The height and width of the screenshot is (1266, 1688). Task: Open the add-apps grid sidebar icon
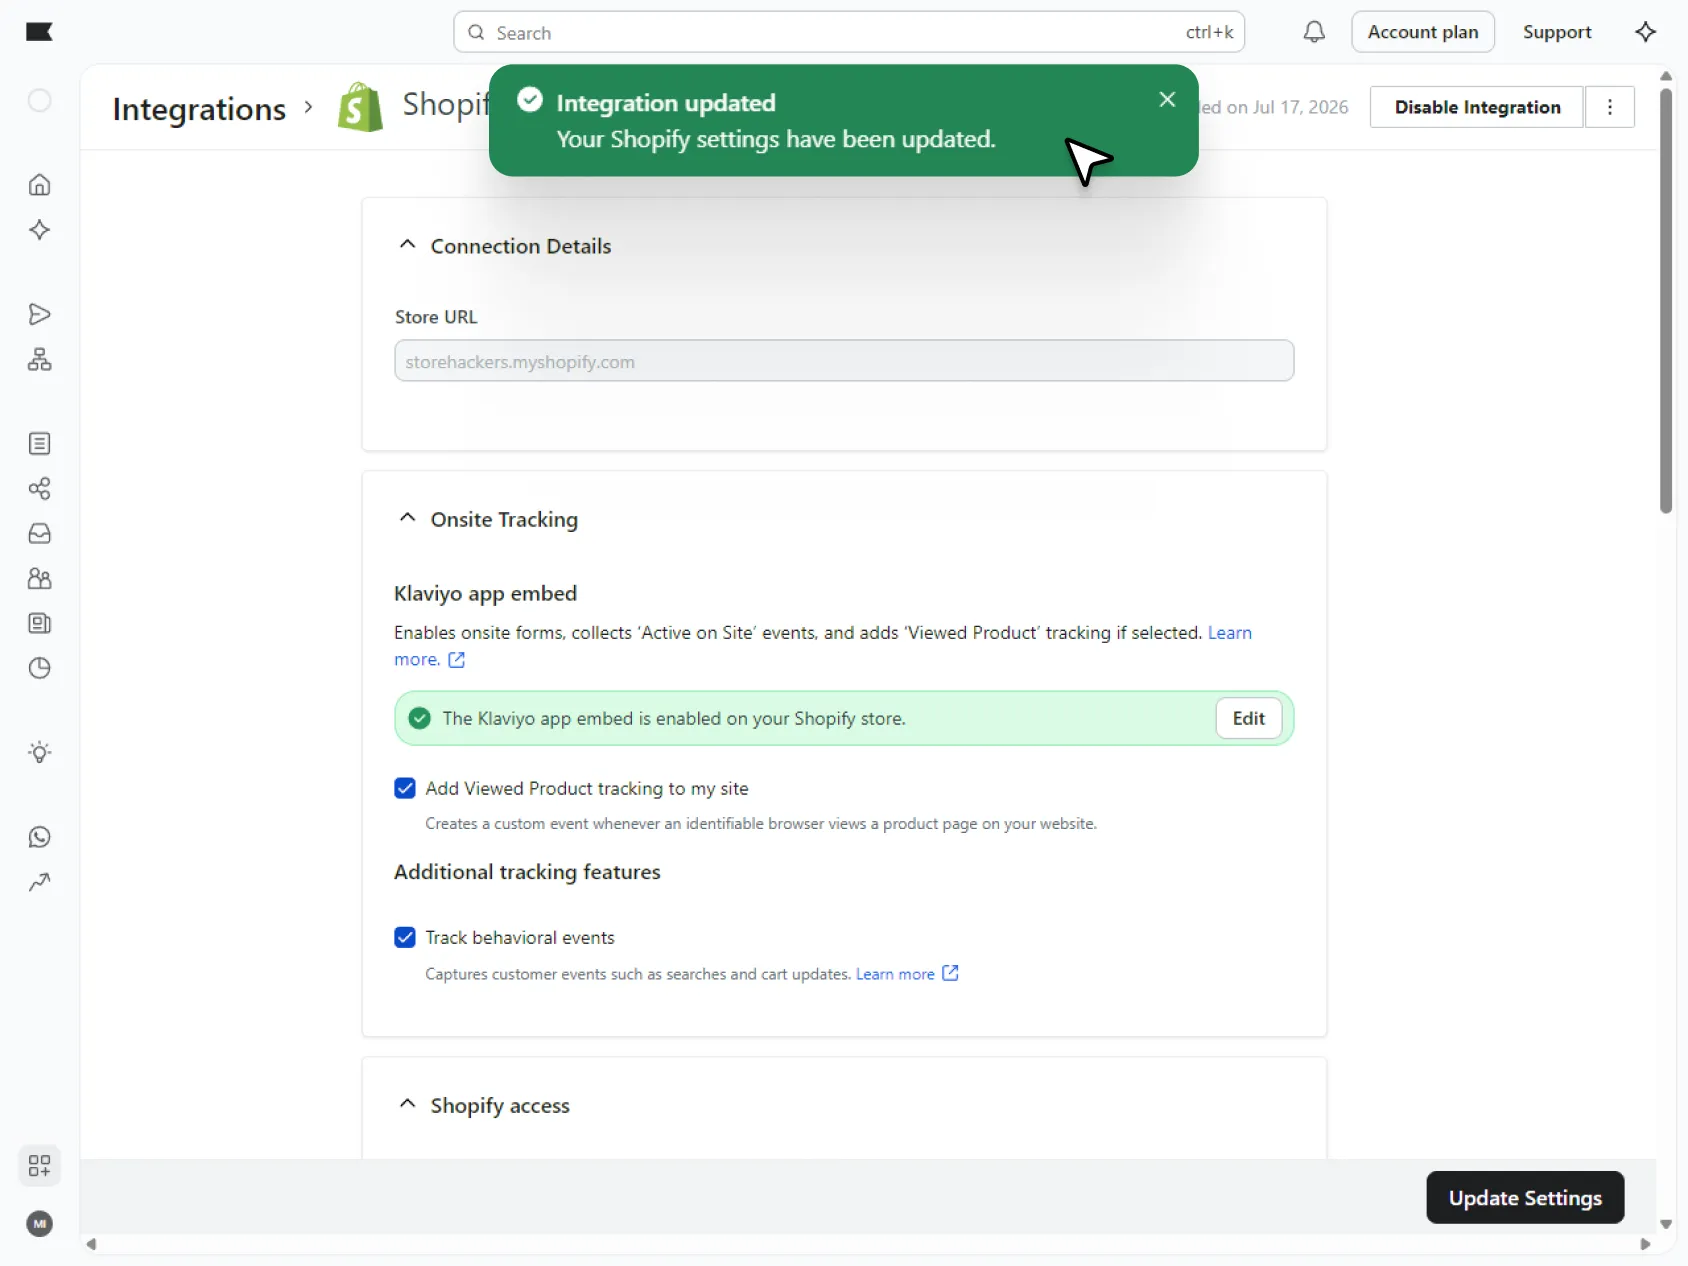[39, 1166]
